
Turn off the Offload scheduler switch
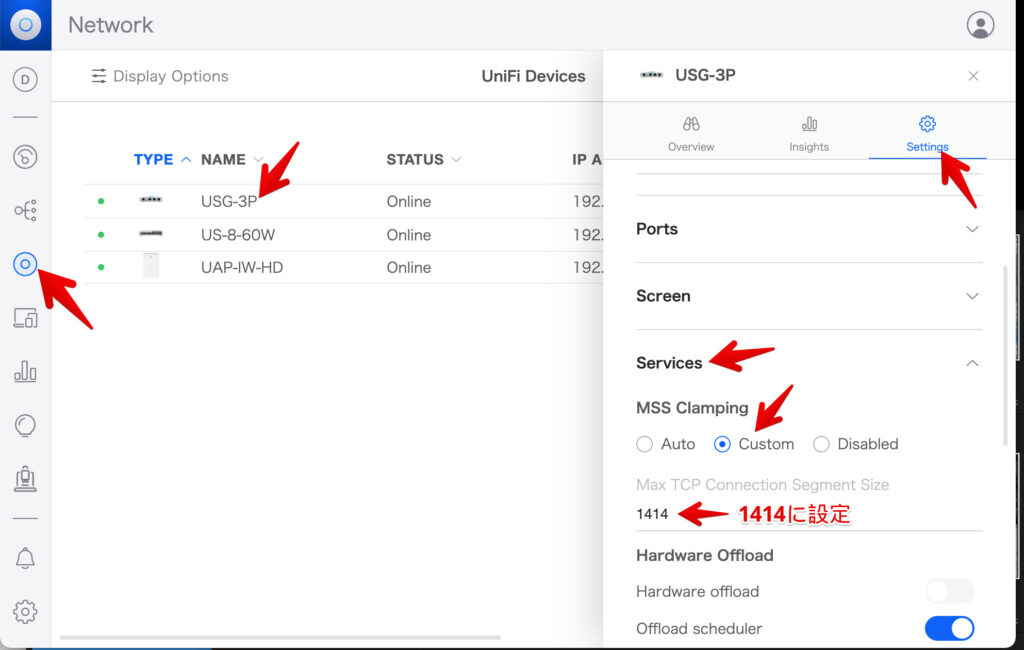[949, 628]
